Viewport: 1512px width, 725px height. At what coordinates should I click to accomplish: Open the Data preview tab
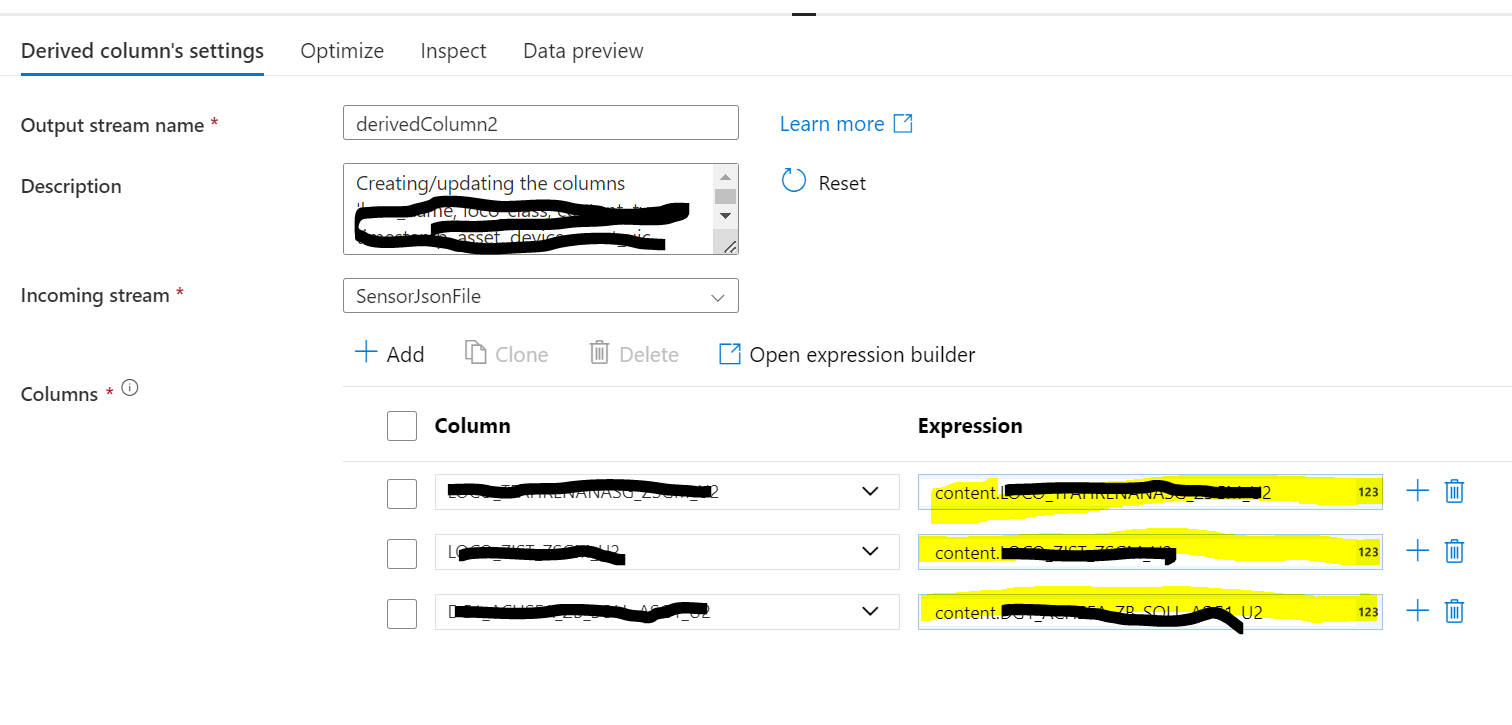click(582, 50)
